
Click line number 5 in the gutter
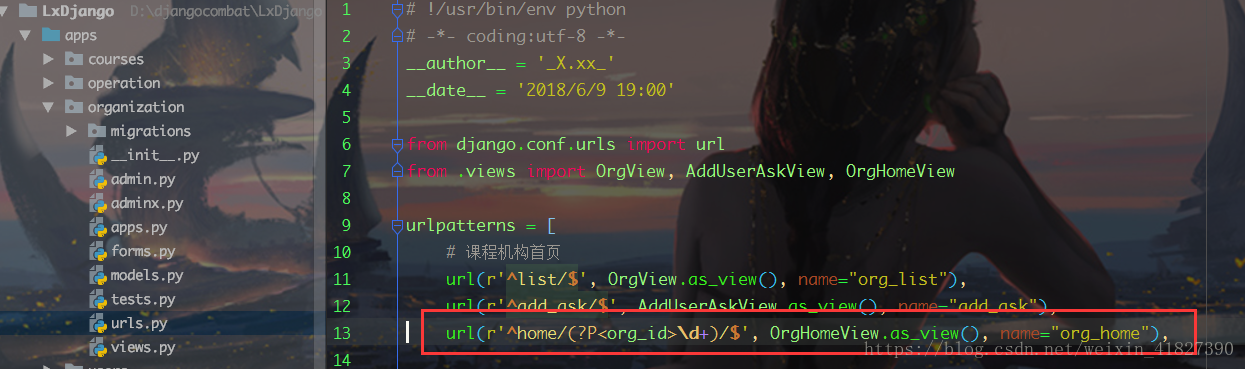coord(346,117)
